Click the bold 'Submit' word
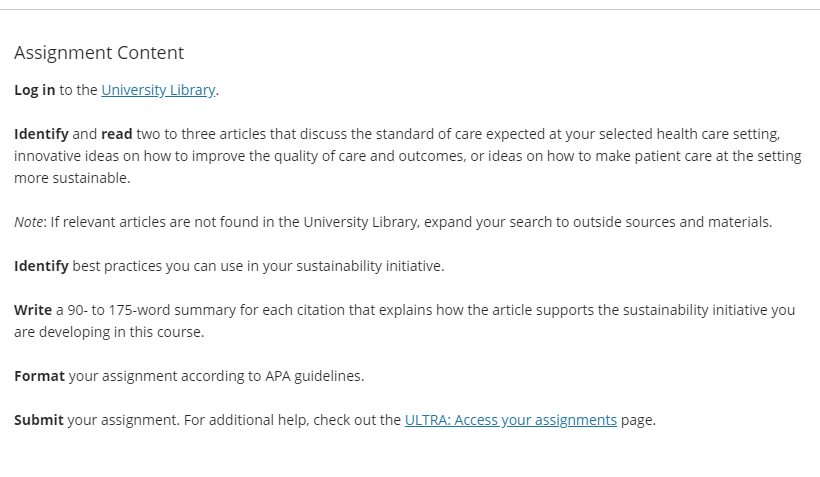The width and height of the screenshot is (820, 477). click(39, 420)
